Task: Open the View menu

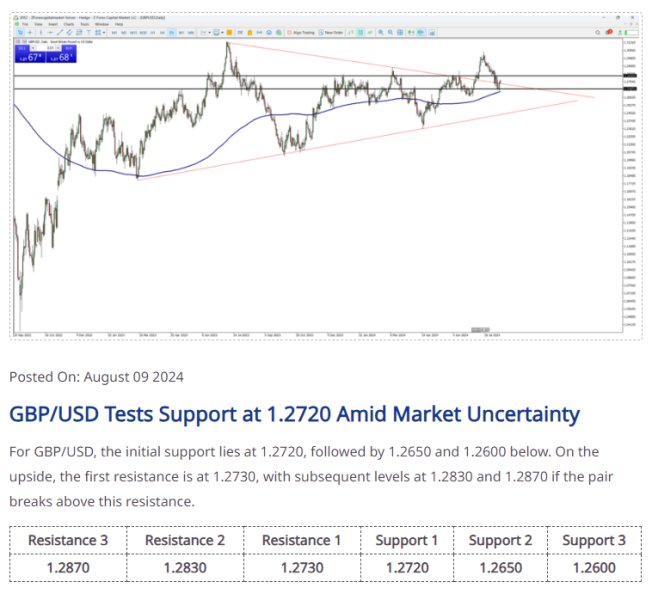Action: [38, 25]
